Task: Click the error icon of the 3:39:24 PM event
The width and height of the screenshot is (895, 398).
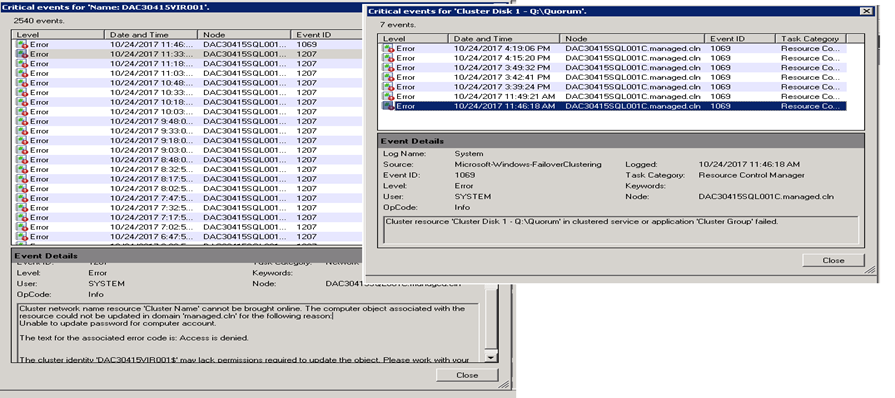Action: point(388,87)
